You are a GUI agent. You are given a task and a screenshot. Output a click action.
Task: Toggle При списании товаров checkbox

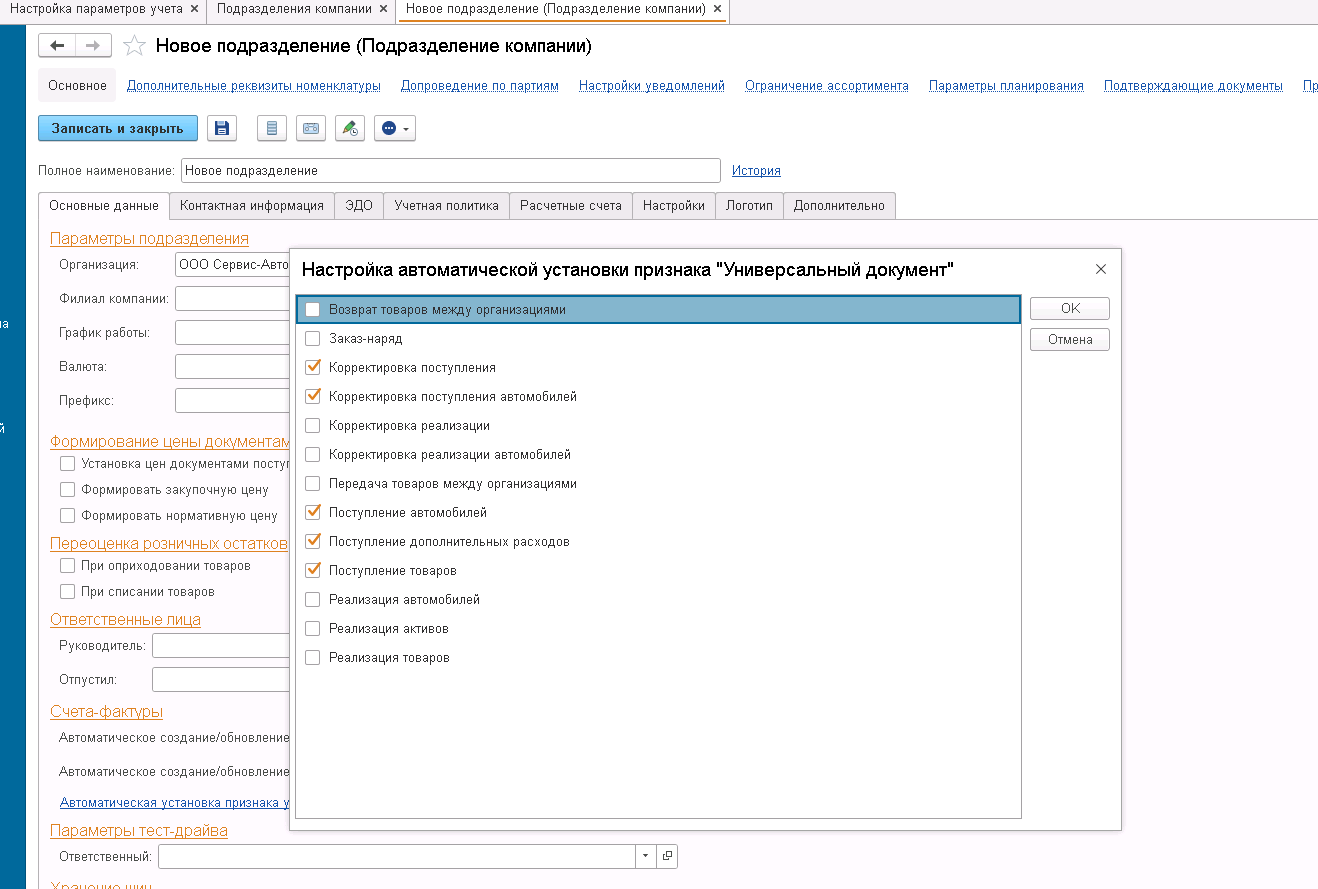[68, 592]
